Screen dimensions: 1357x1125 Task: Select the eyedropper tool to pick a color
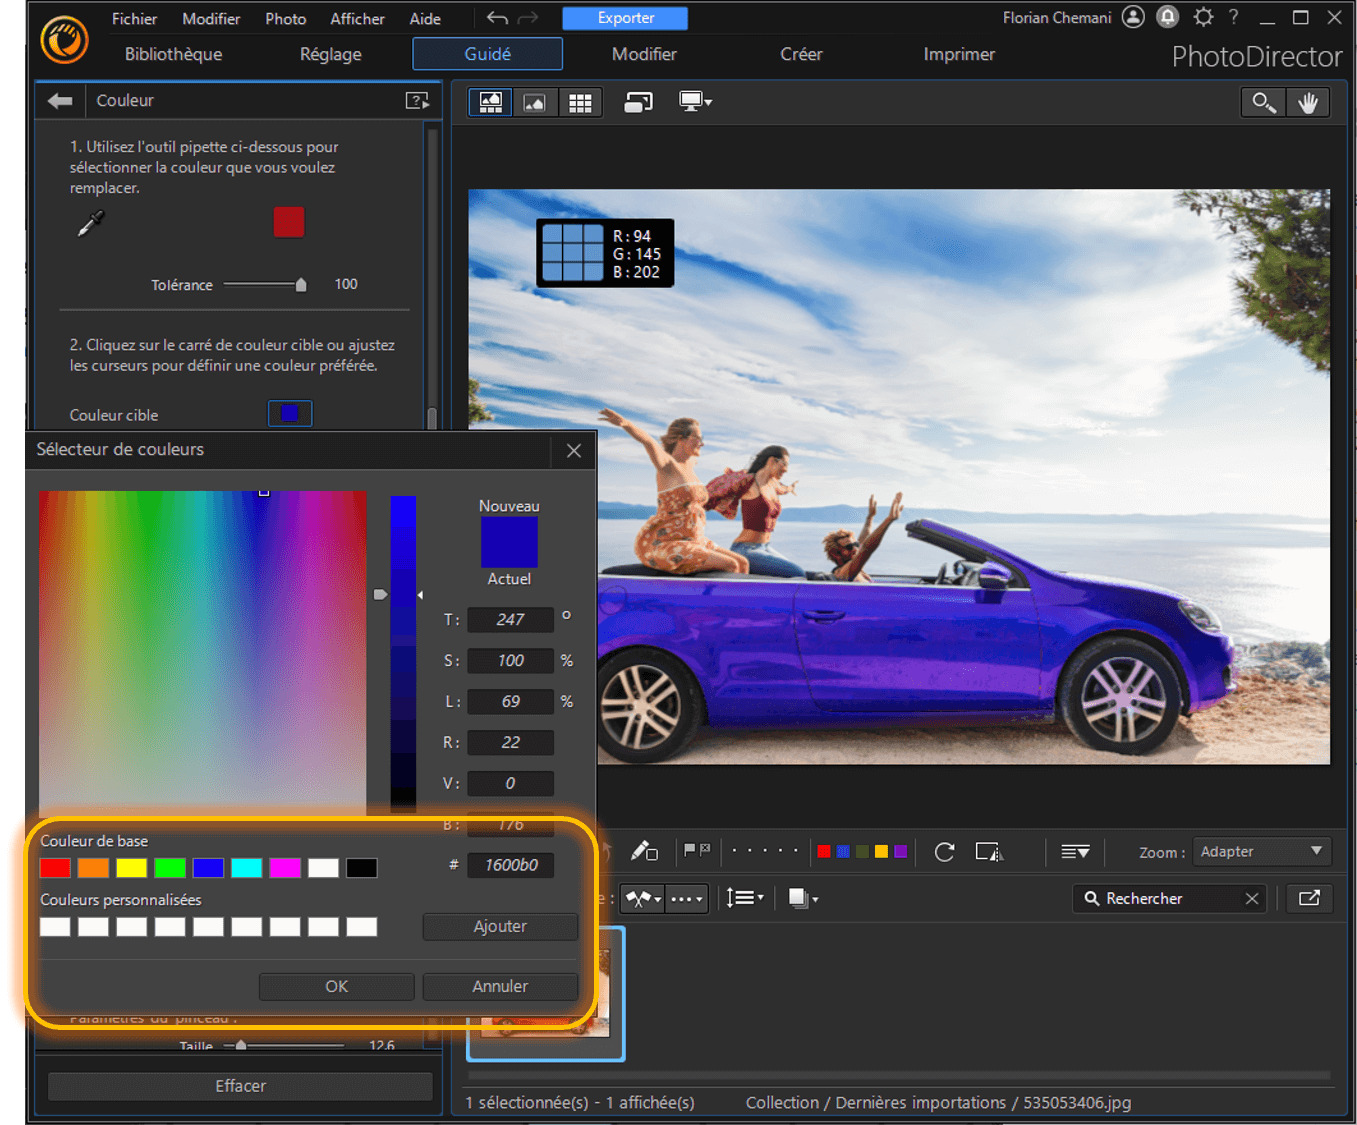click(89, 222)
